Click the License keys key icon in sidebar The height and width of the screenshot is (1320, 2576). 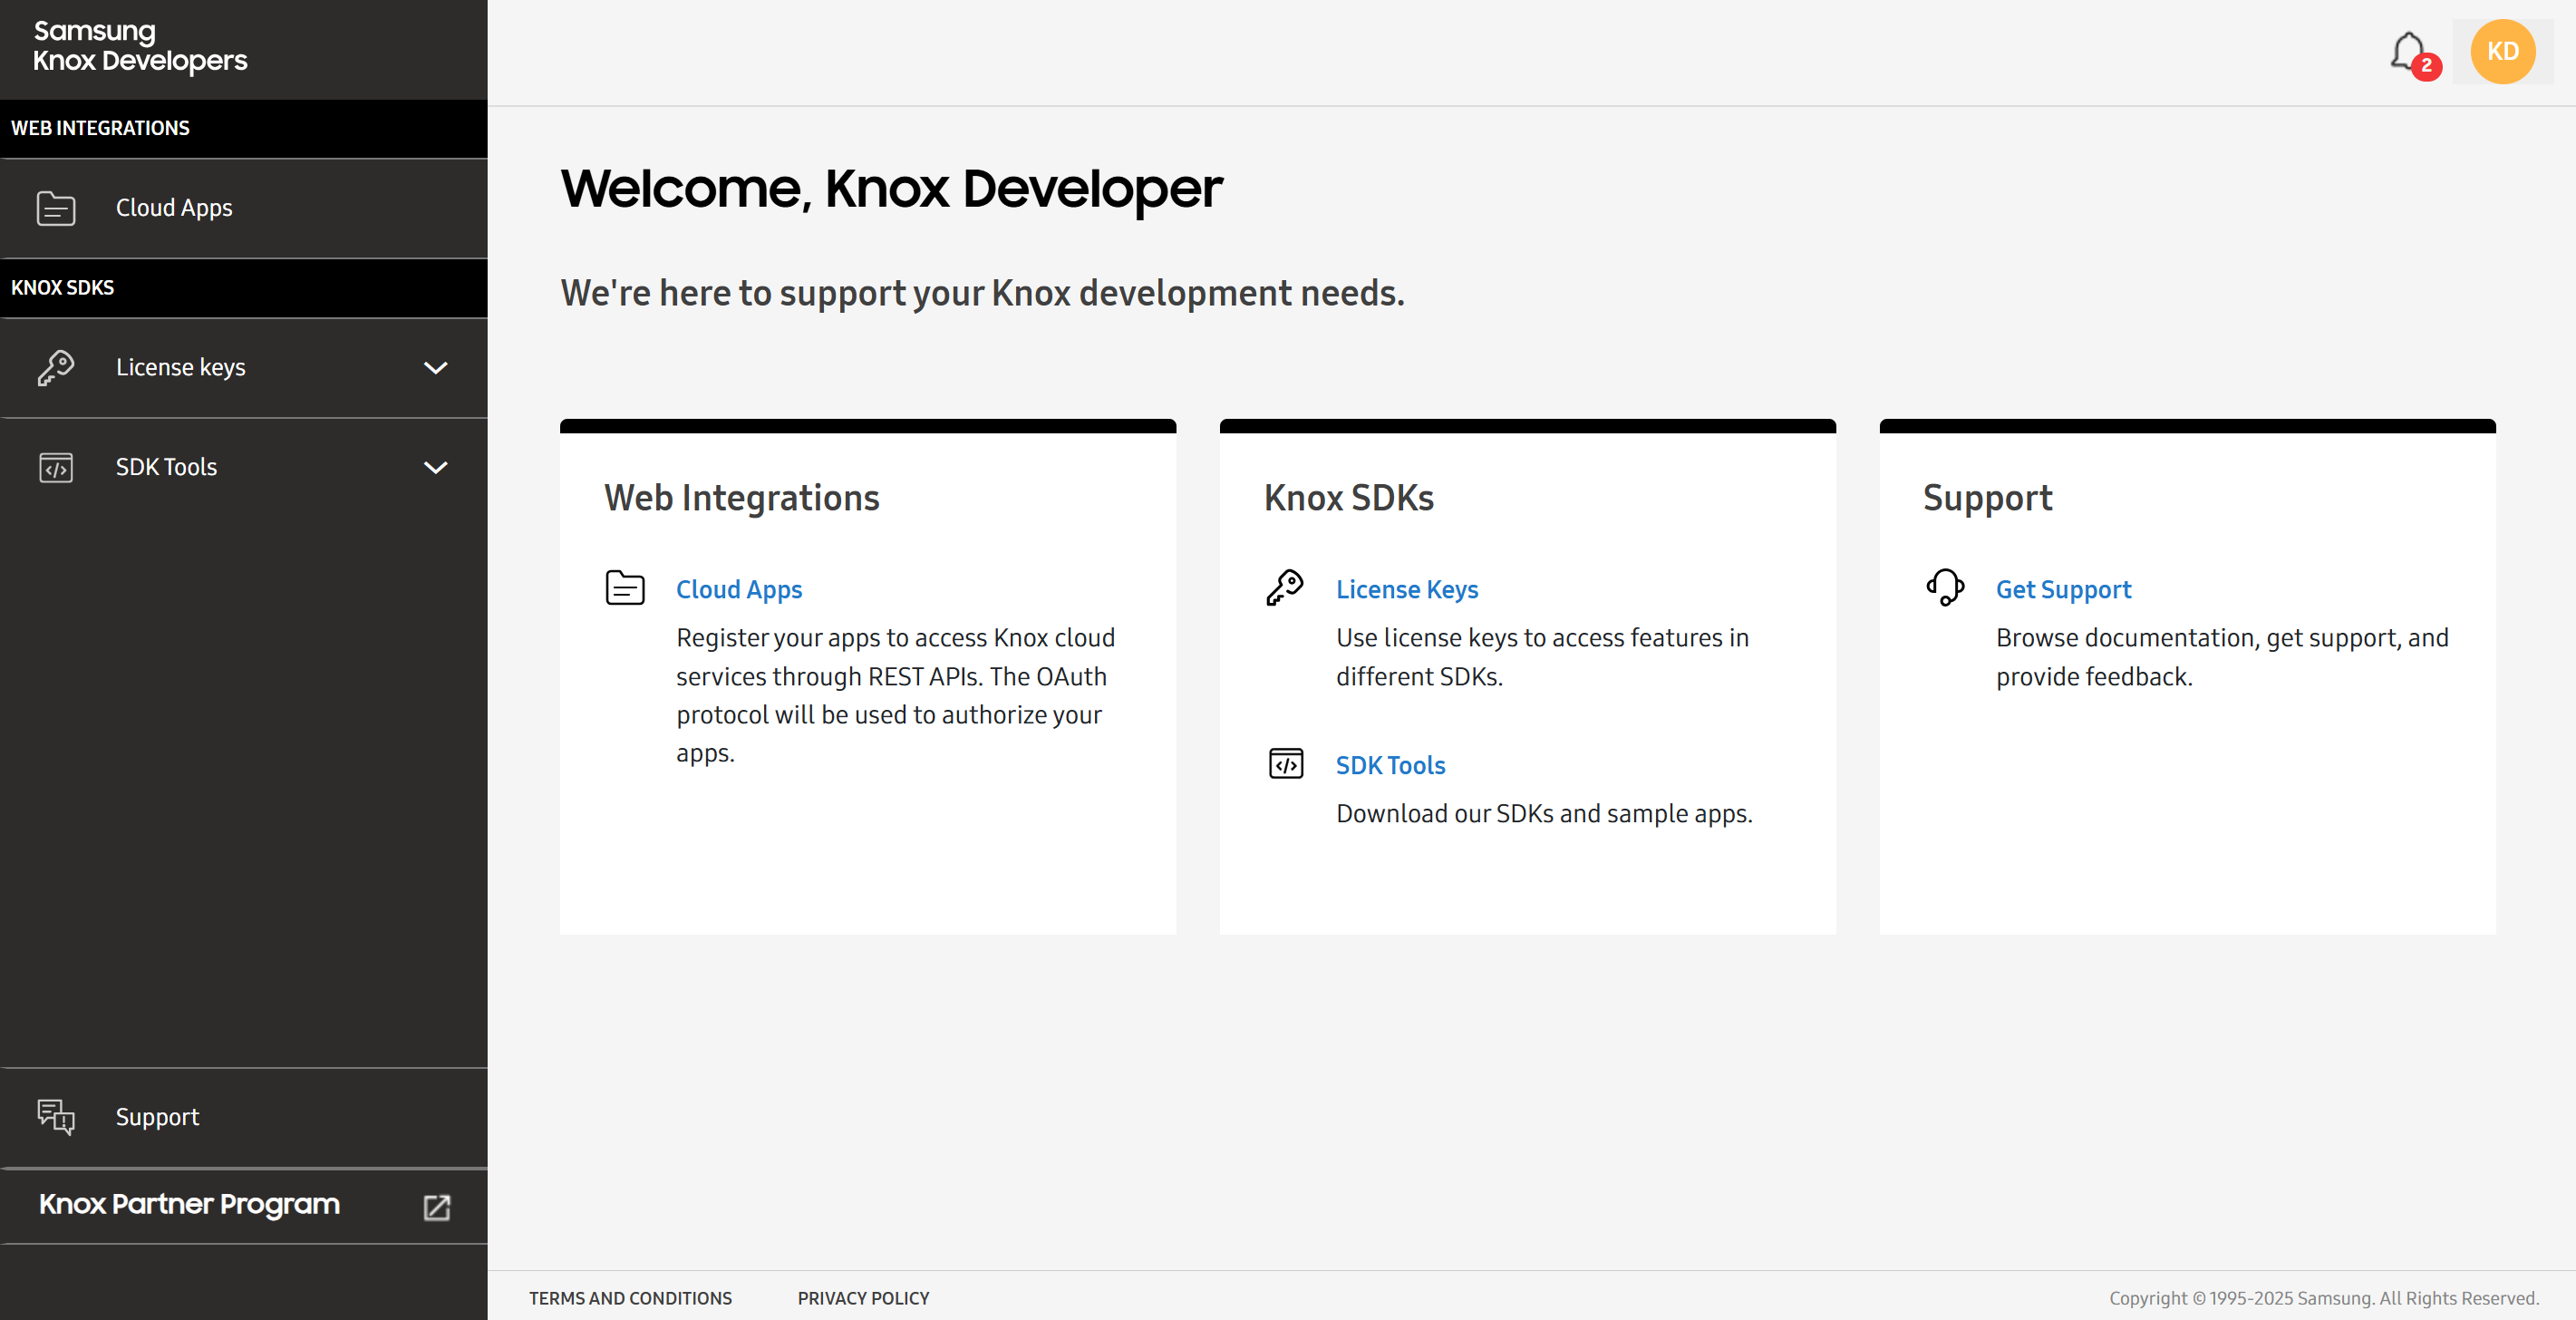[x=56, y=367]
